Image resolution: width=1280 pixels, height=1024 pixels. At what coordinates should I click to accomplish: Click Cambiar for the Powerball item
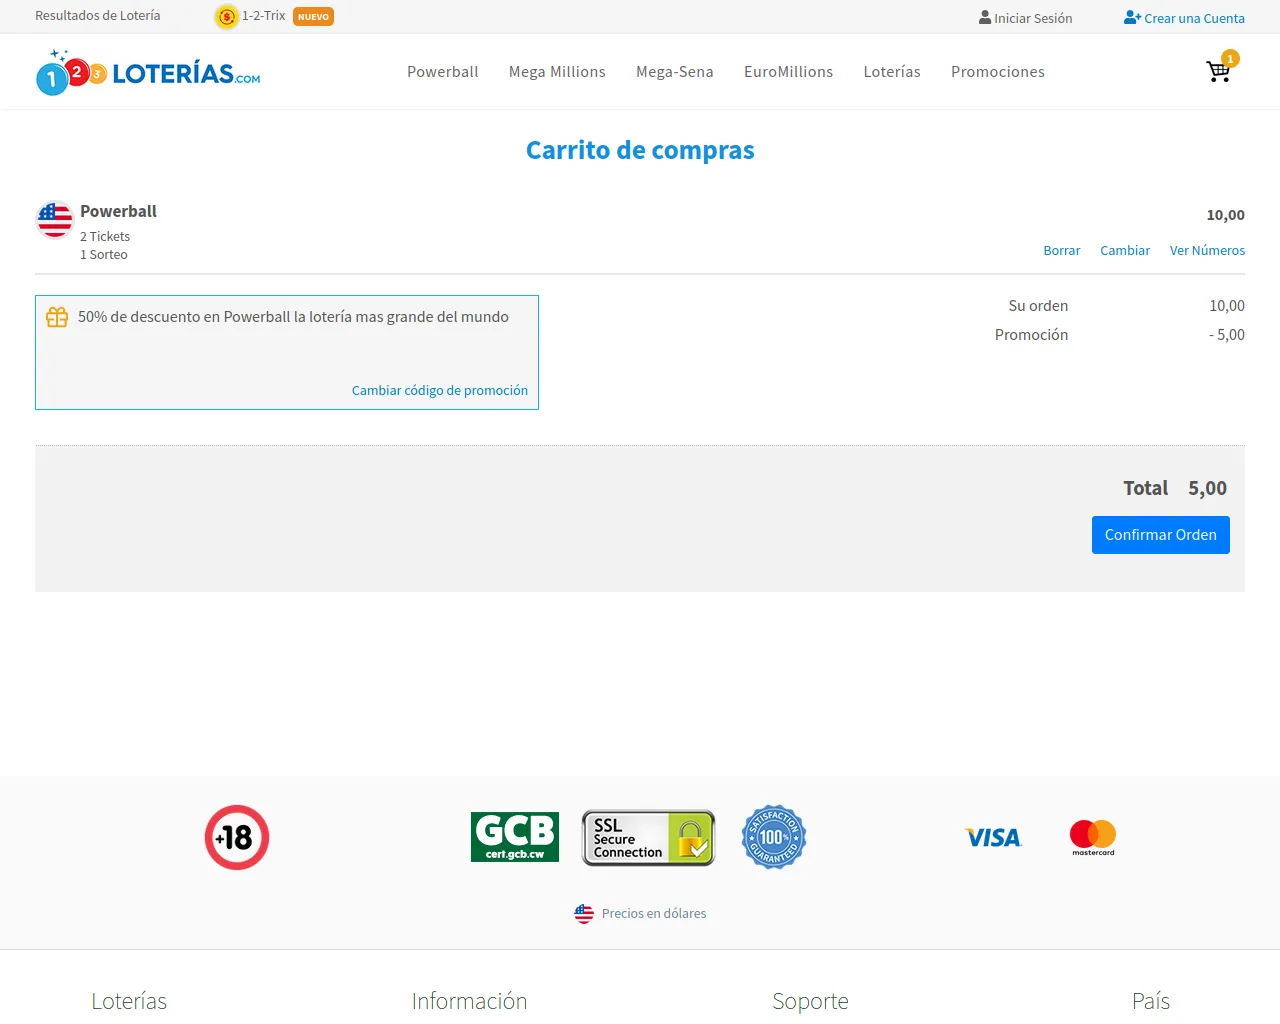click(1125, 251)
